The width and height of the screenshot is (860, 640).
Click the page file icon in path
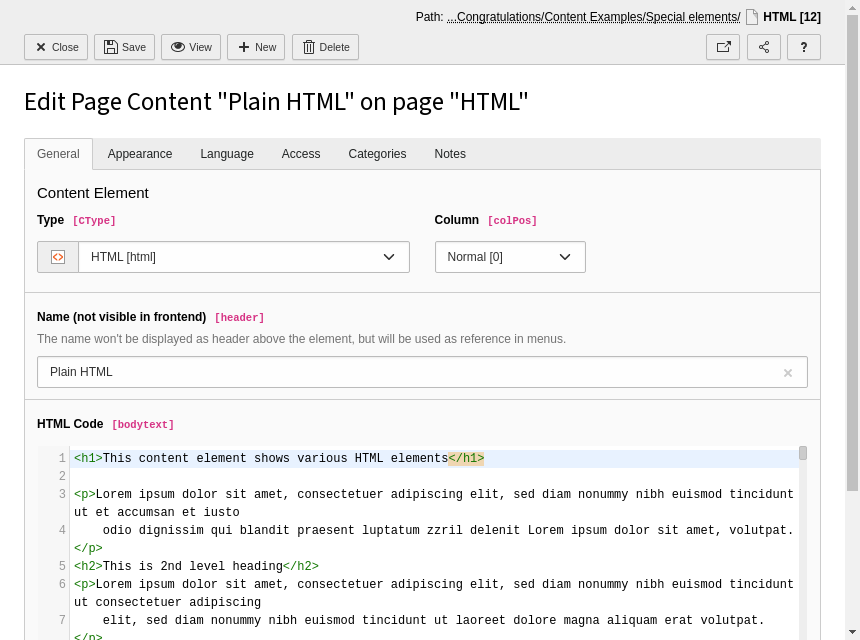tap(752, 17)
